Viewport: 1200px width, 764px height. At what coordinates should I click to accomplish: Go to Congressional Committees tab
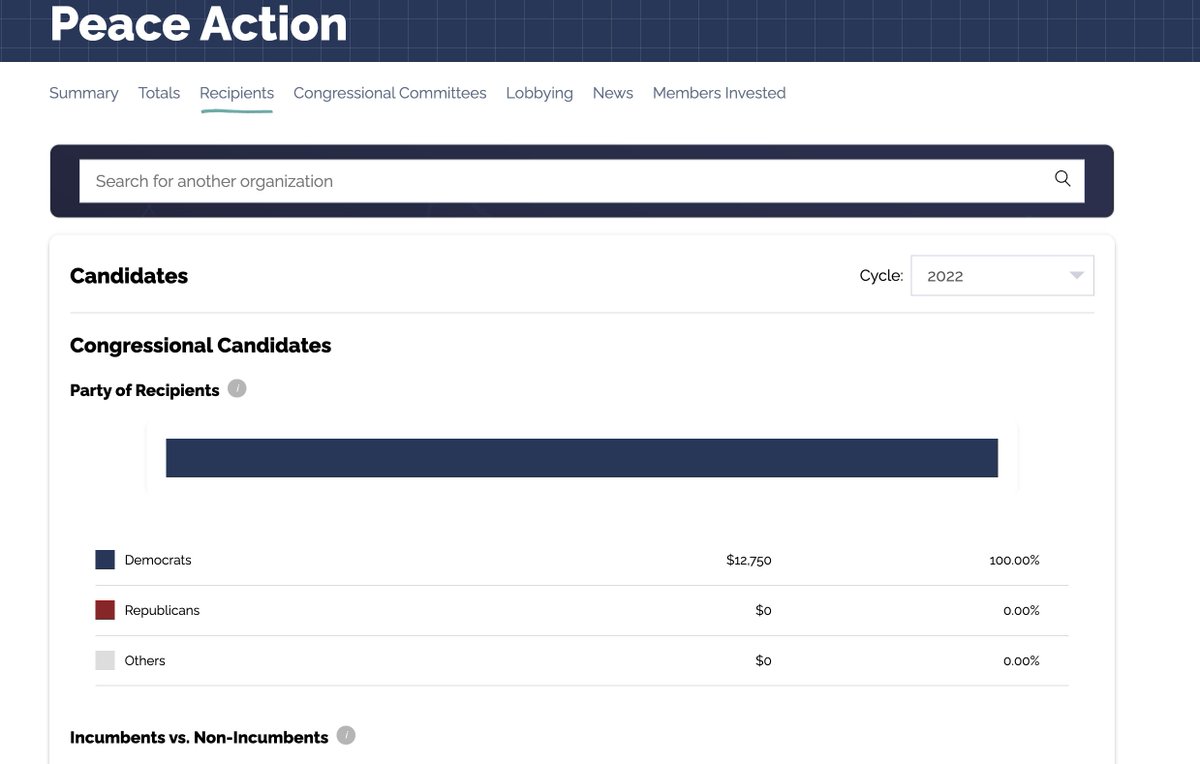point(390,93)
